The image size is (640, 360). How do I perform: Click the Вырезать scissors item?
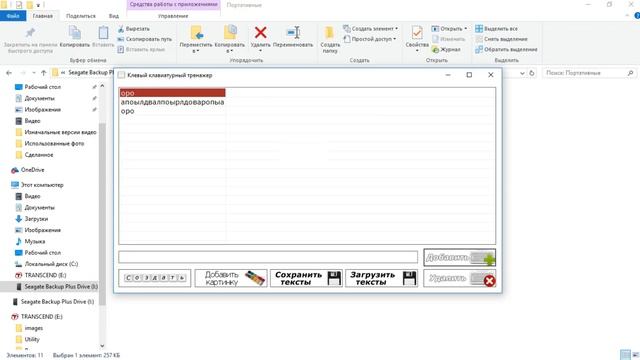click(133, 29)
